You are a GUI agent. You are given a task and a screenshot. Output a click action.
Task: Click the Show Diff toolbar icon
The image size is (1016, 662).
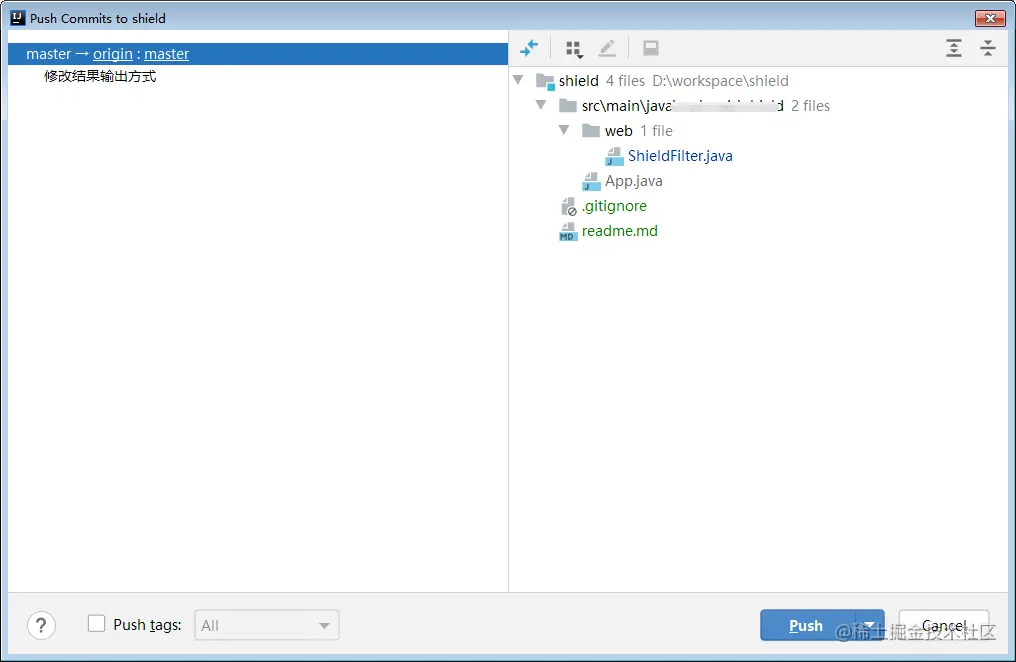[529, 48]
